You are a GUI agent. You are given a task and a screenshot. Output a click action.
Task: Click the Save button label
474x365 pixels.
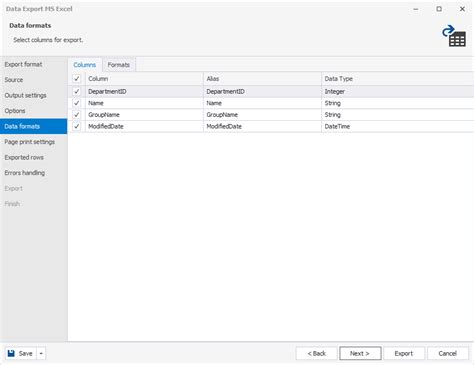coord(25,353)
